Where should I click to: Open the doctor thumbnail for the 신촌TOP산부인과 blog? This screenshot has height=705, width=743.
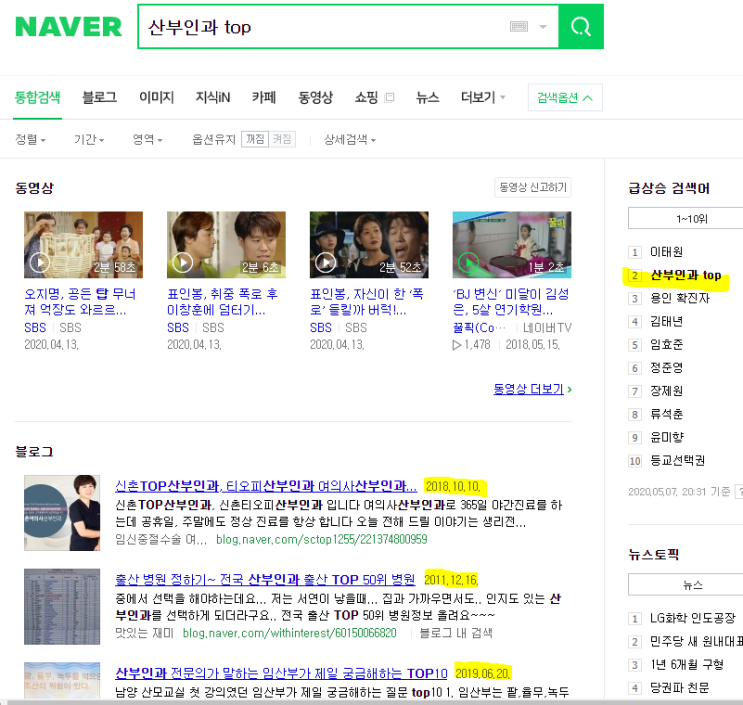62,513
